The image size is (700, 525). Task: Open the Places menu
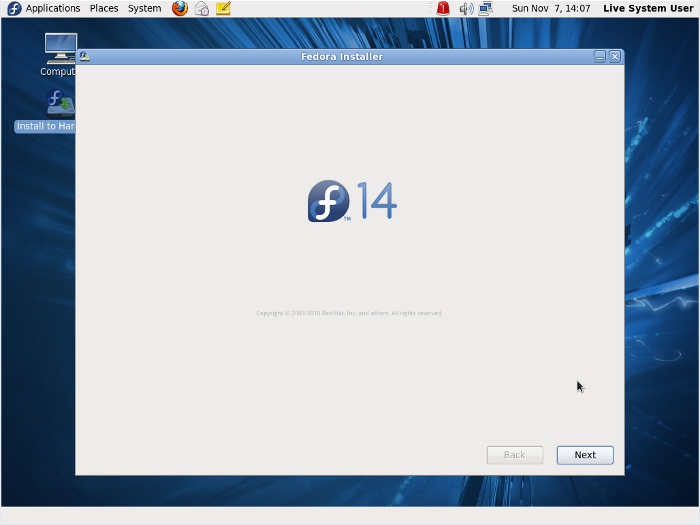pos(104,8)
